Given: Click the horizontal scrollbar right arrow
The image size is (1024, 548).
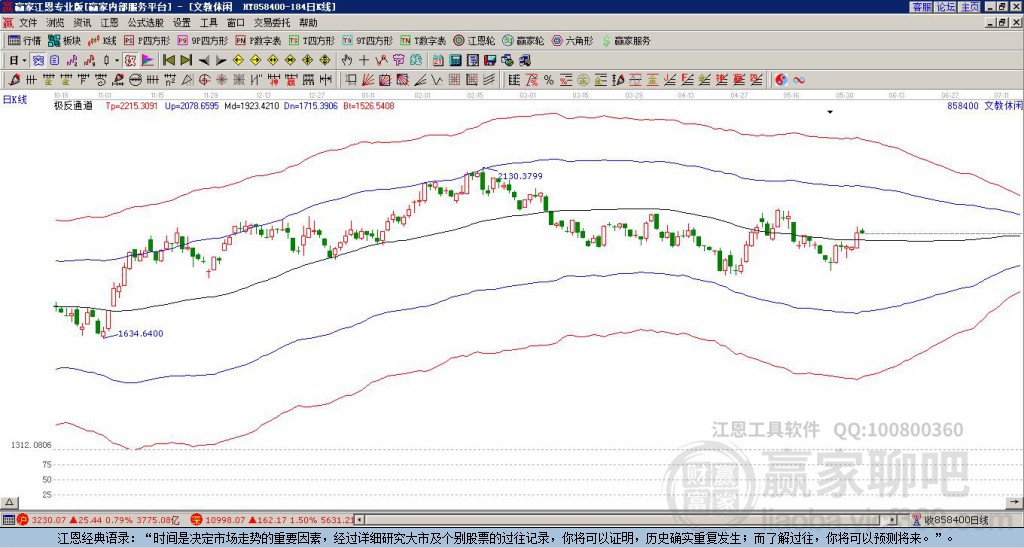Looking at the screenshot, I should pyautogui.click(x=893, y=520).
